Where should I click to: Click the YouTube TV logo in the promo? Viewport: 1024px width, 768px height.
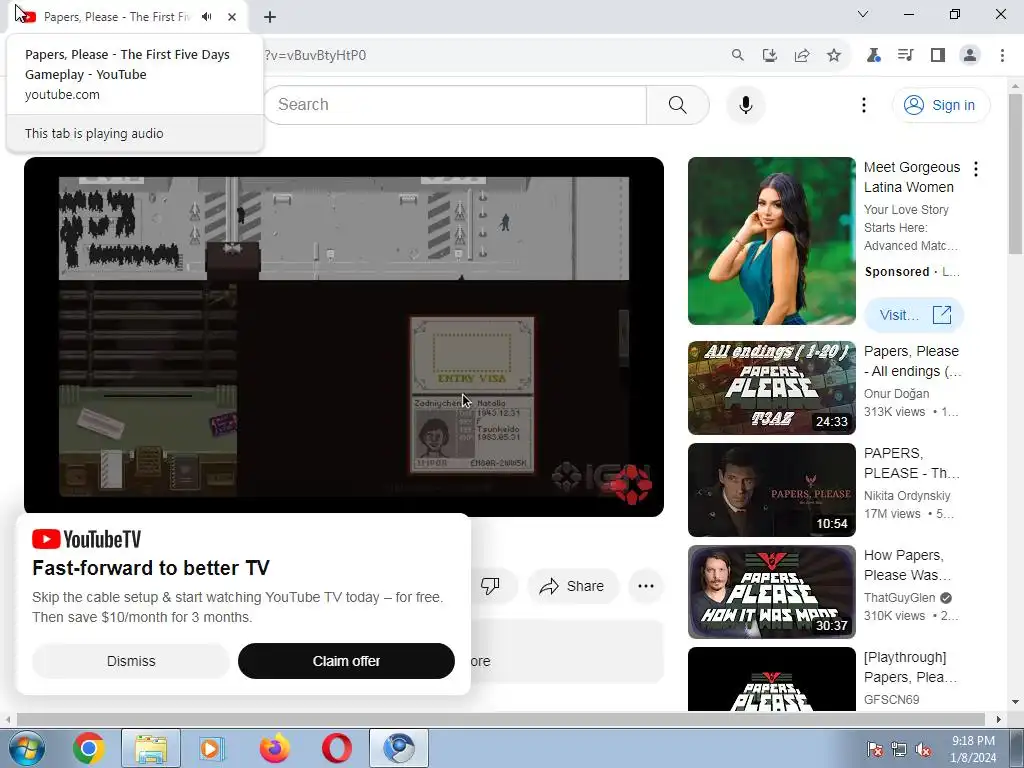click(x=86, y=539)
